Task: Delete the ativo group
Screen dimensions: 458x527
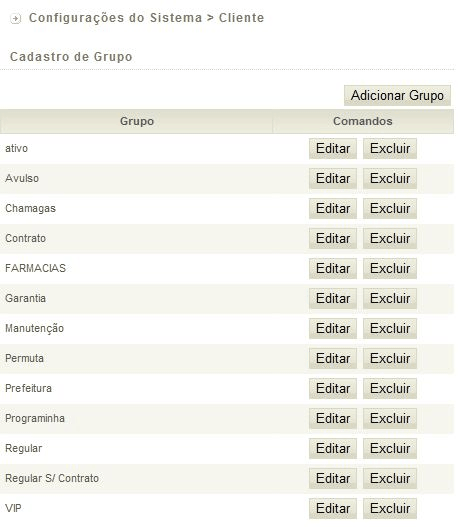Action: (x=390, y=149)
